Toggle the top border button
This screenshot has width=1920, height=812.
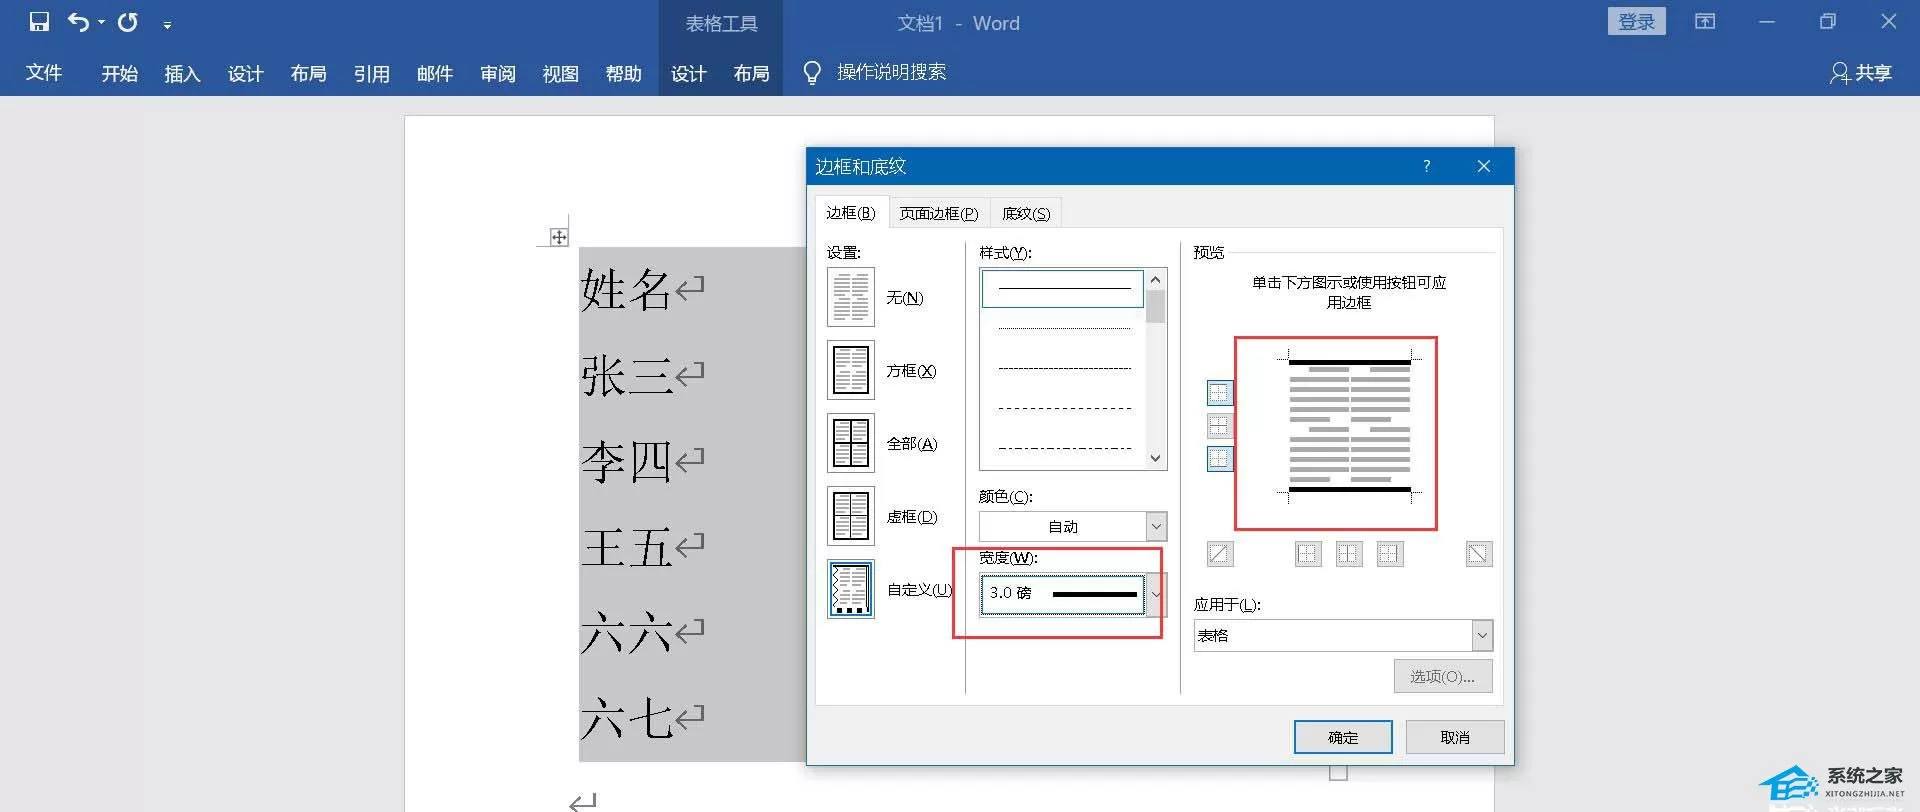tap(1220, 393)
